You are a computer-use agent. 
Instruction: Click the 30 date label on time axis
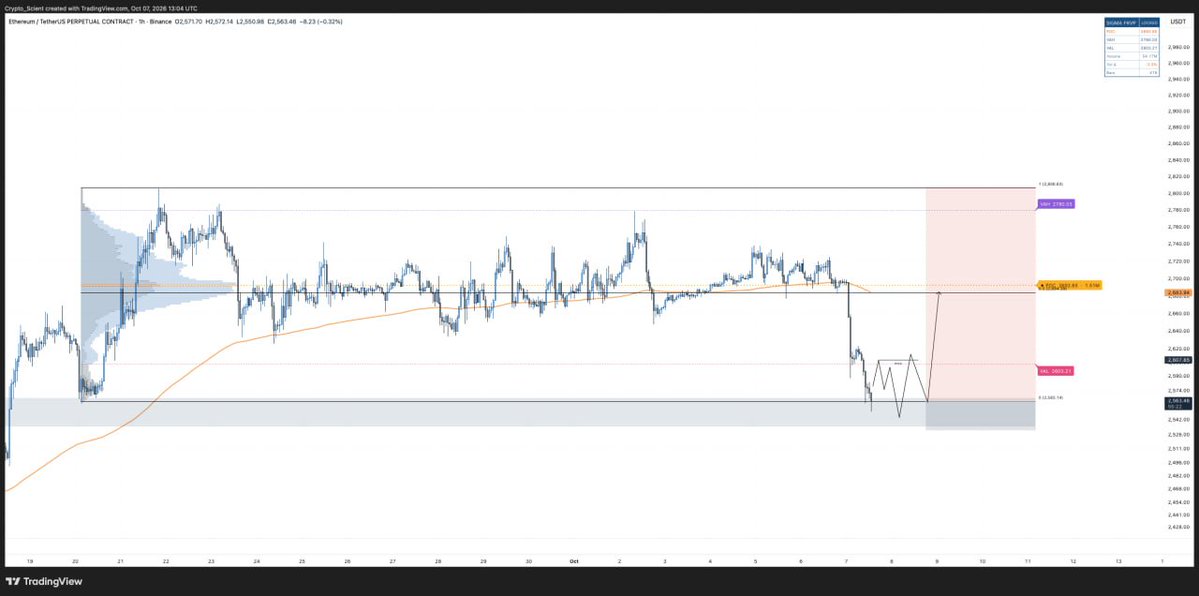tap(528, 562)
